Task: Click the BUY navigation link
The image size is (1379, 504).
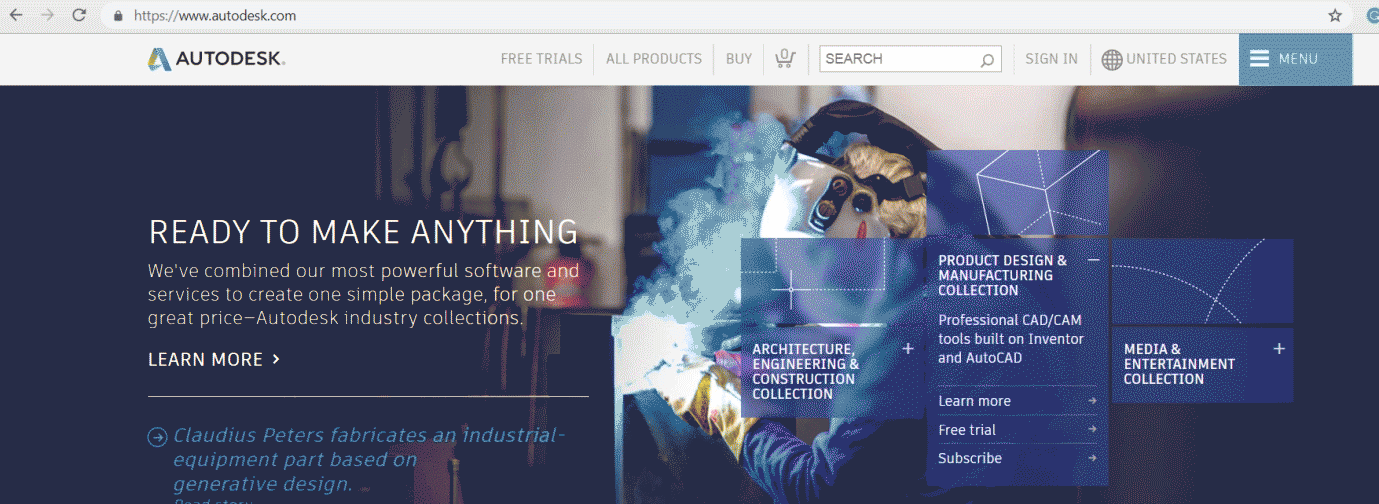Action: (739, 59)
